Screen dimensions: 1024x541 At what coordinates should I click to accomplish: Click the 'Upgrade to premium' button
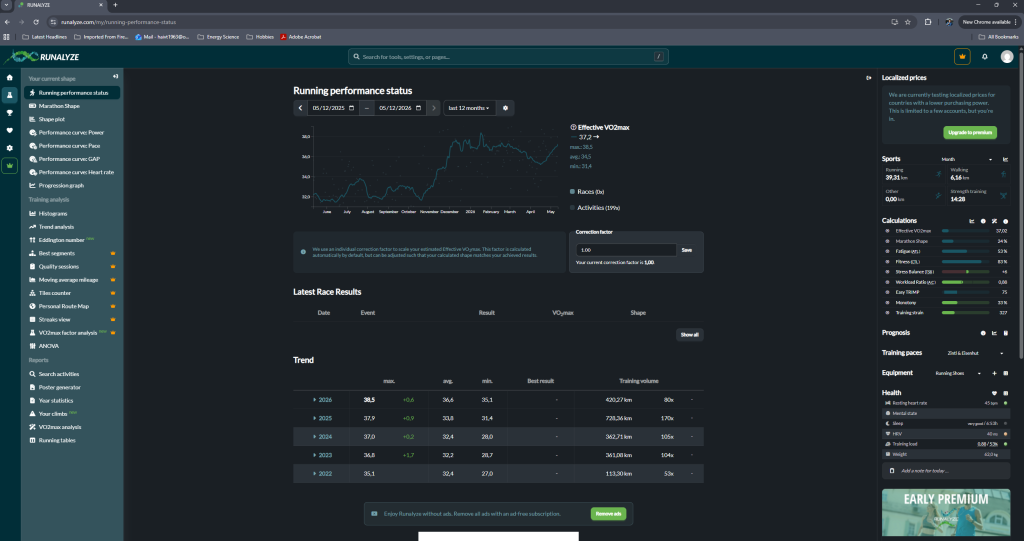[970, 132]
